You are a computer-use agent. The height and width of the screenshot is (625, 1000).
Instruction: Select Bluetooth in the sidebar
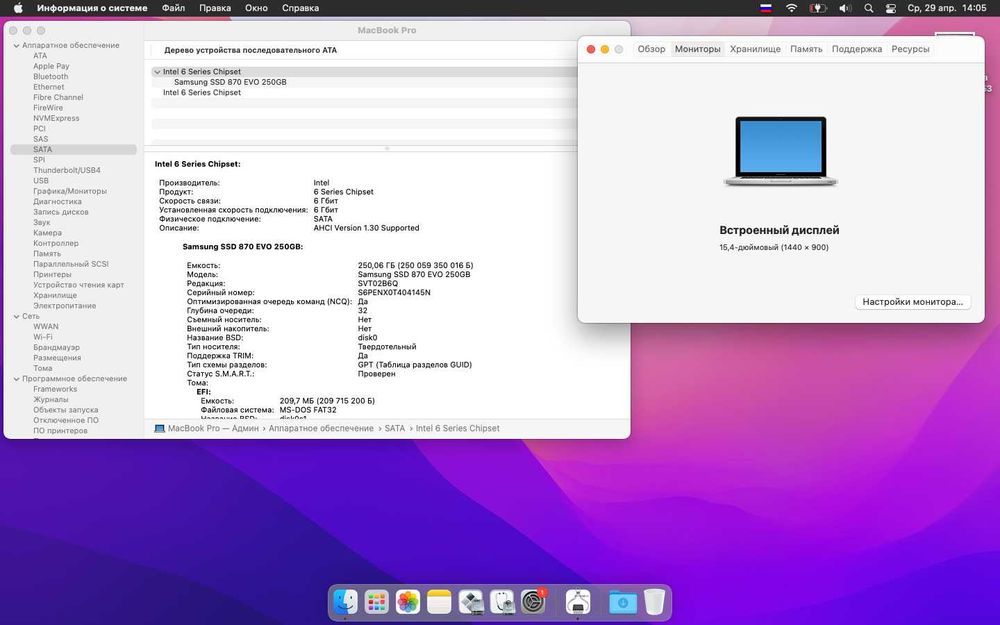[50, 77]
